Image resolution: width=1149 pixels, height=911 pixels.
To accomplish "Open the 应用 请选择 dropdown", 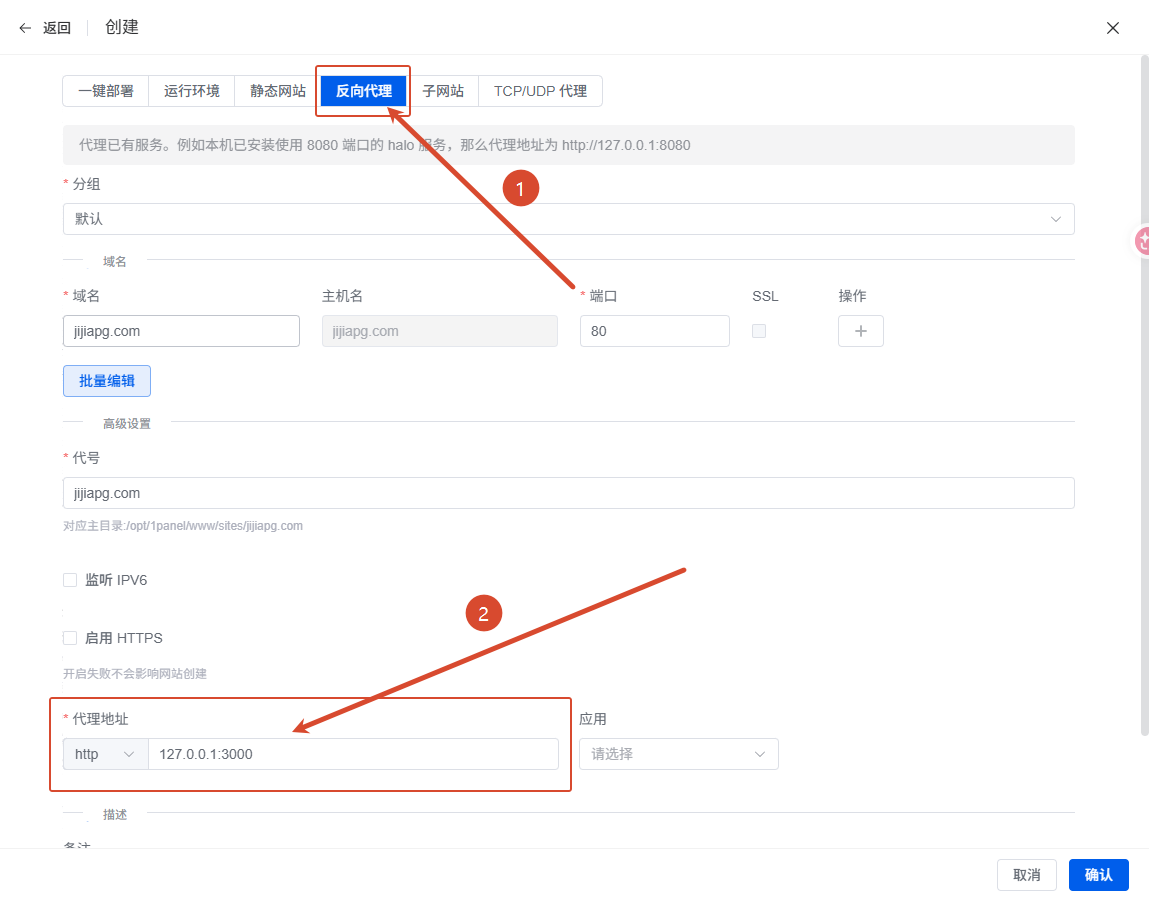I will point(679,754).
